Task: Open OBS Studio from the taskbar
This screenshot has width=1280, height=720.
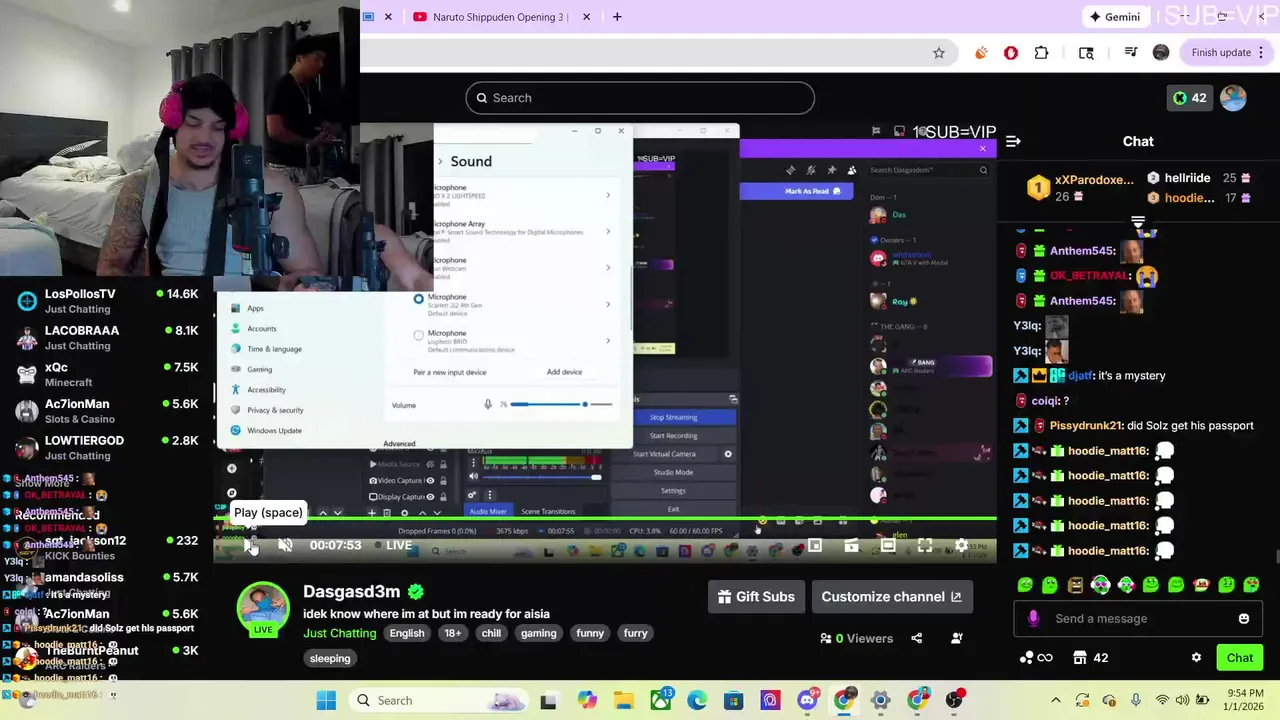Action: click(x=954, y=701)
